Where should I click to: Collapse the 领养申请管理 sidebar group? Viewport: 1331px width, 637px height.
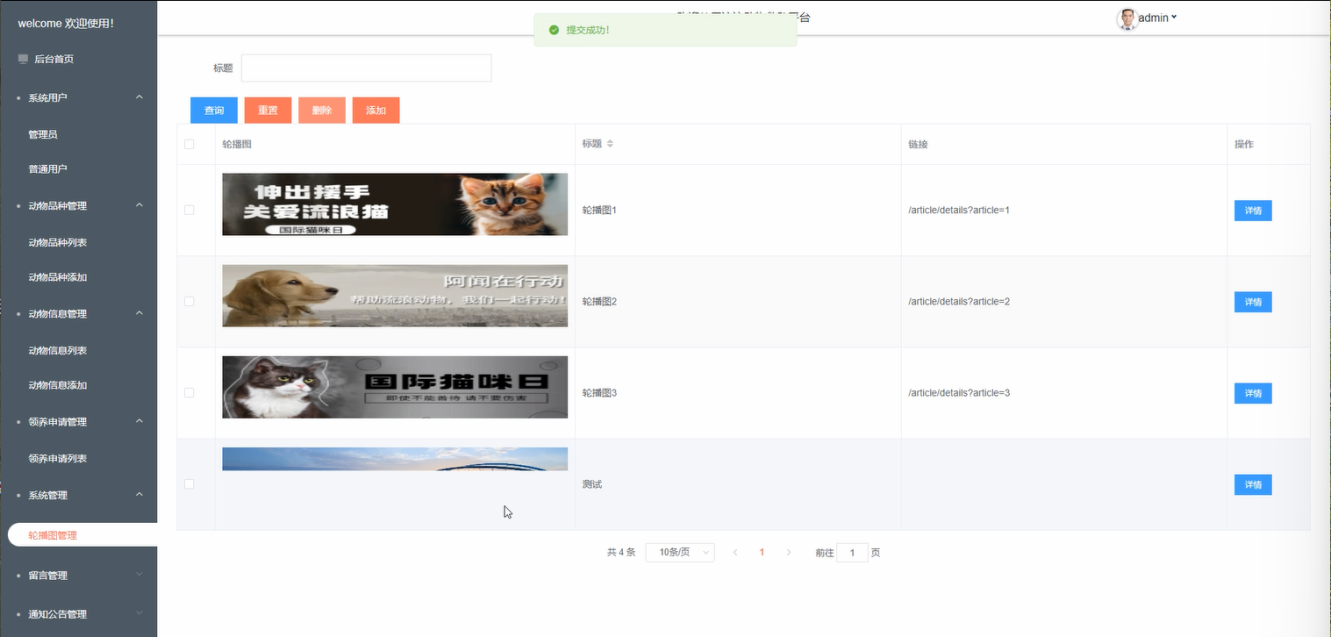tap(78, 421)
